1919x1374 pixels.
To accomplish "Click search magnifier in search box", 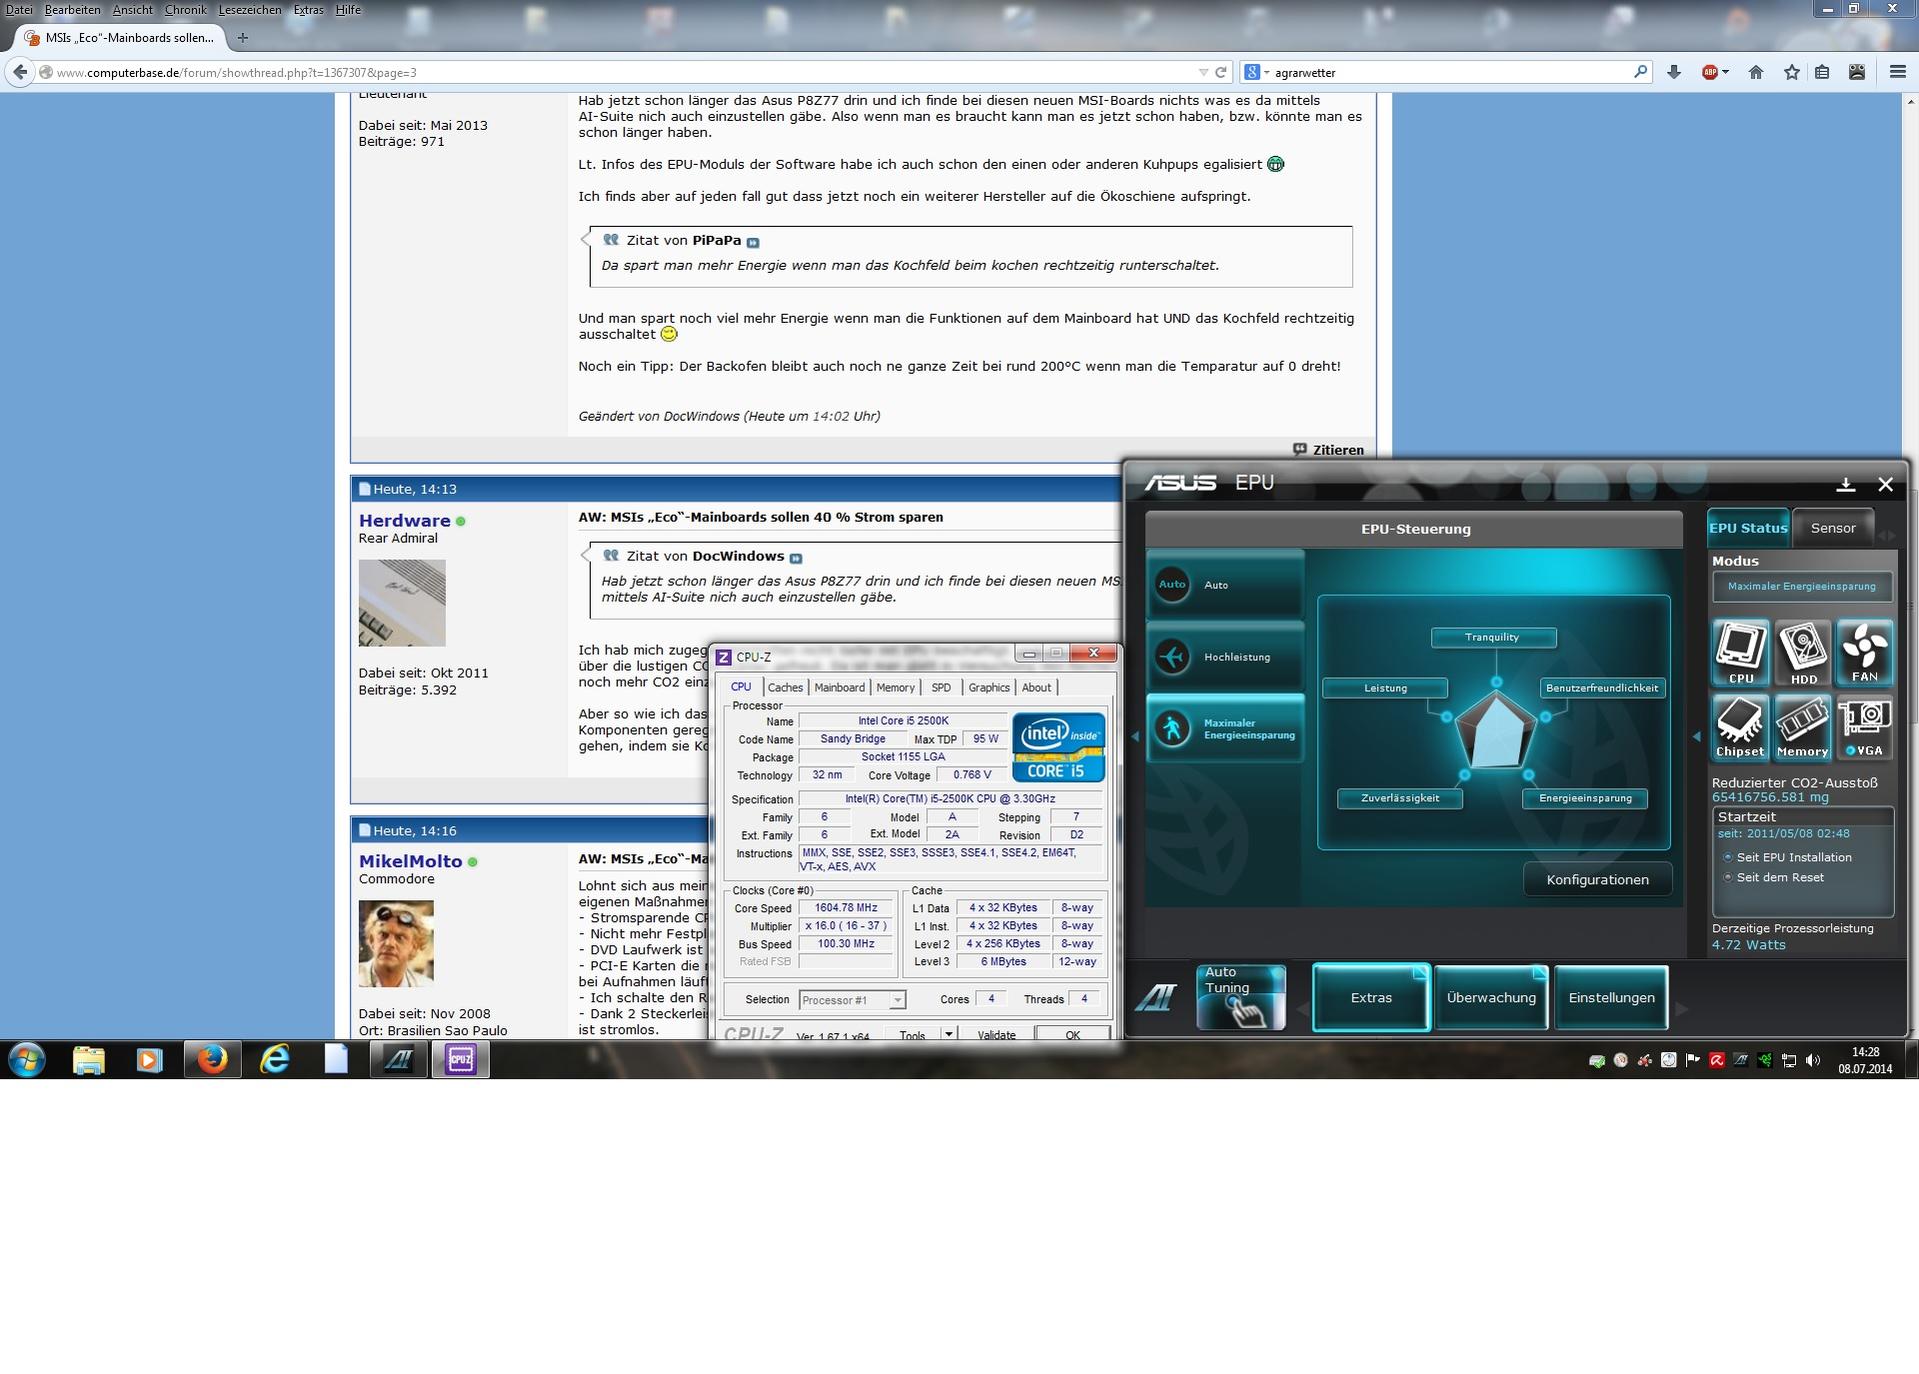I will [x=1640, y=72].
